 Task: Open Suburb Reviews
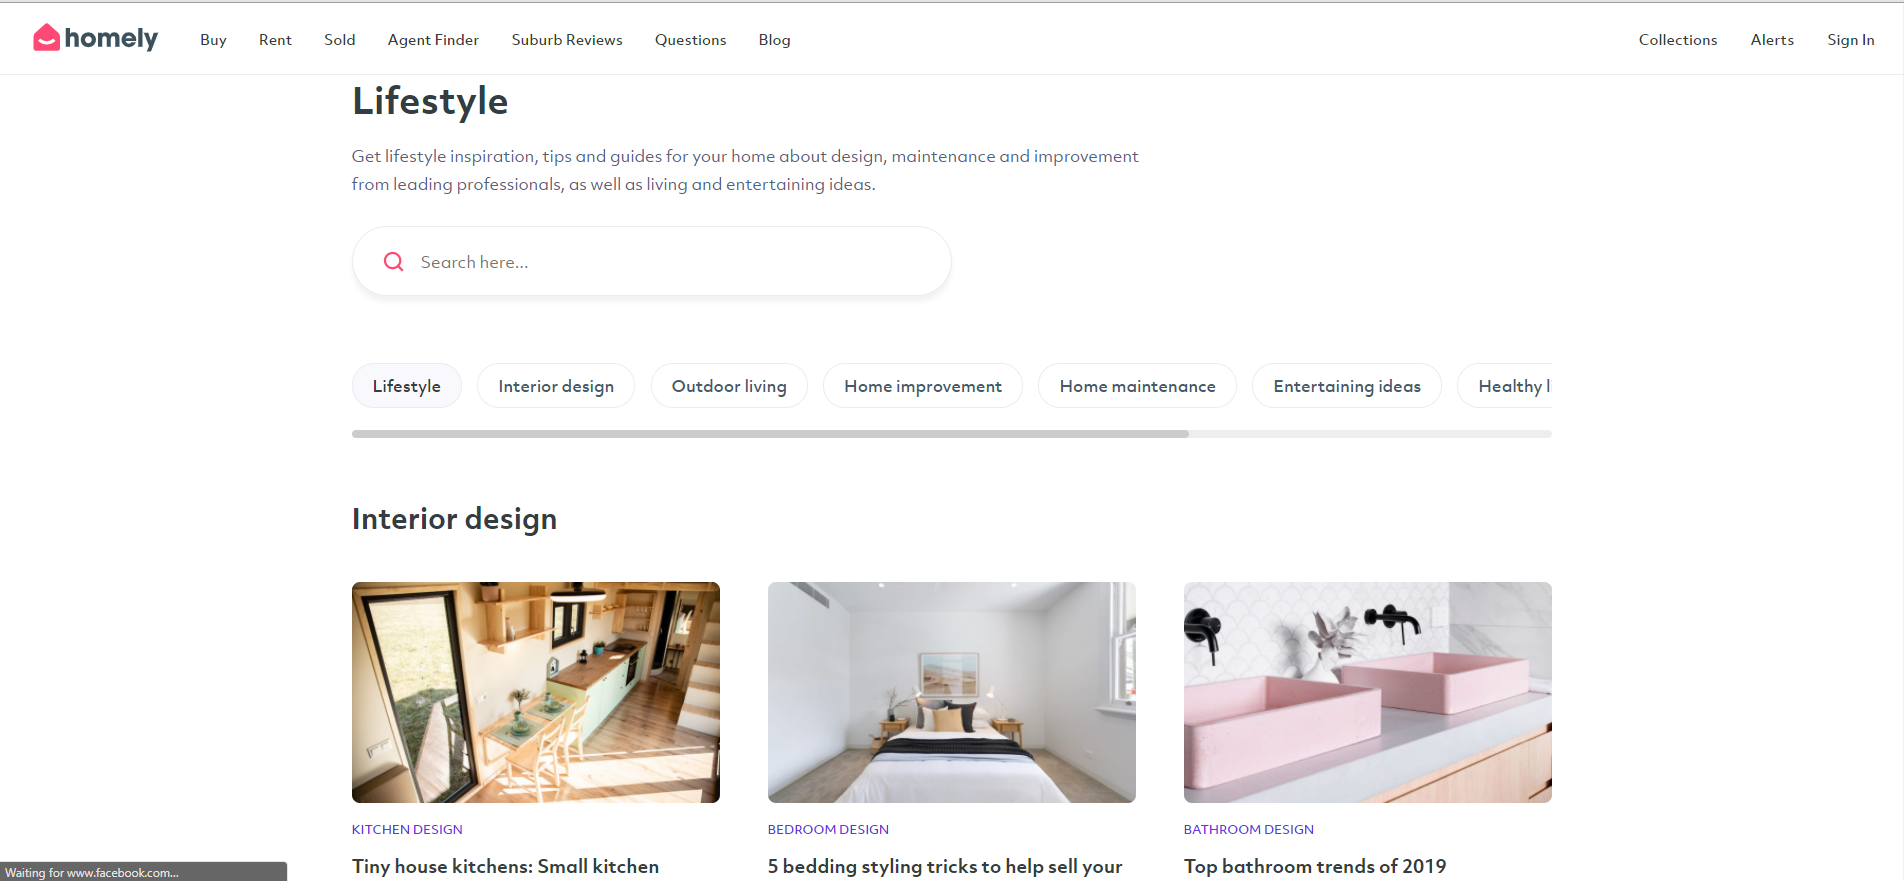click(567, 40)
